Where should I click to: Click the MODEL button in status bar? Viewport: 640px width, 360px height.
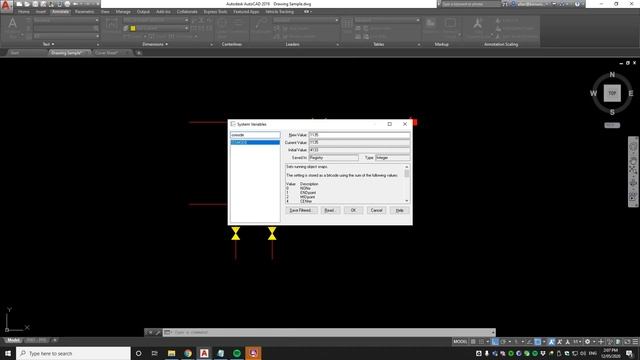(460, 342)
